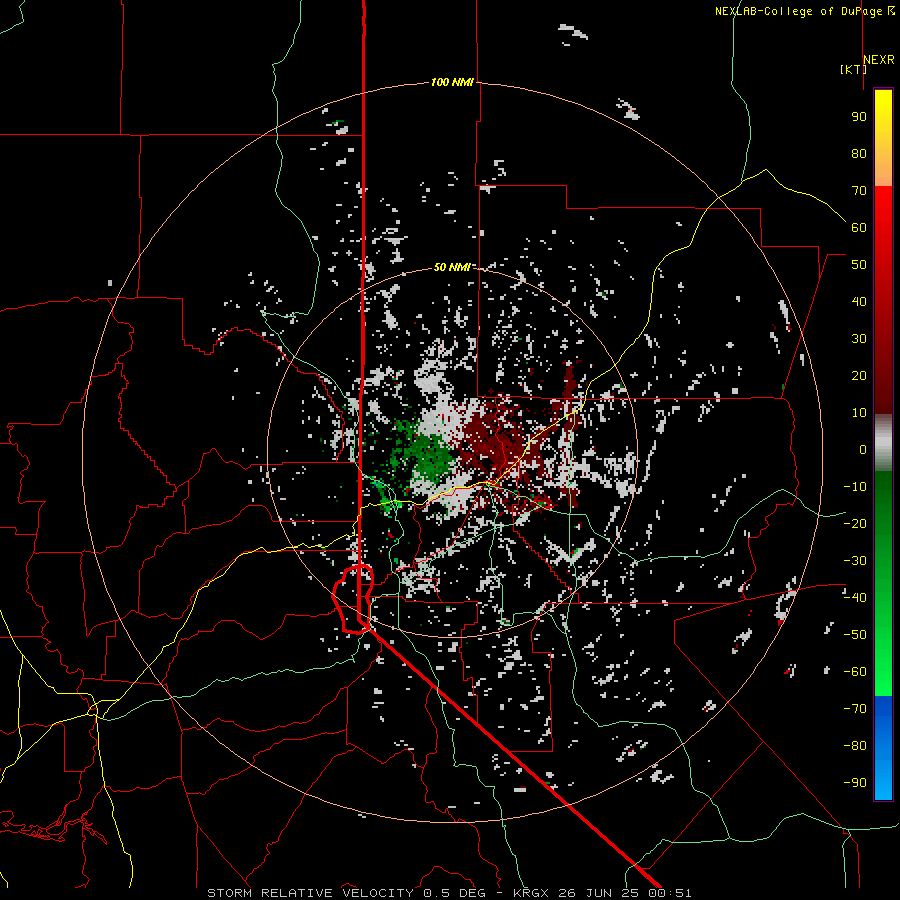Click the 50 NMI range ring label
Image resolution: width=900 pixels, height=900 pixels.
click(x=452, y=267)
